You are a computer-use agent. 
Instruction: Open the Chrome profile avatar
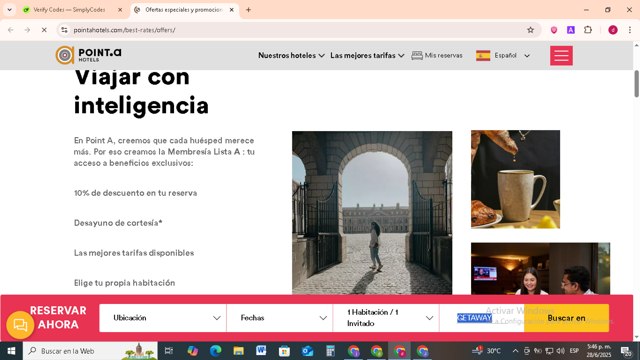click(x=613, y=30)
